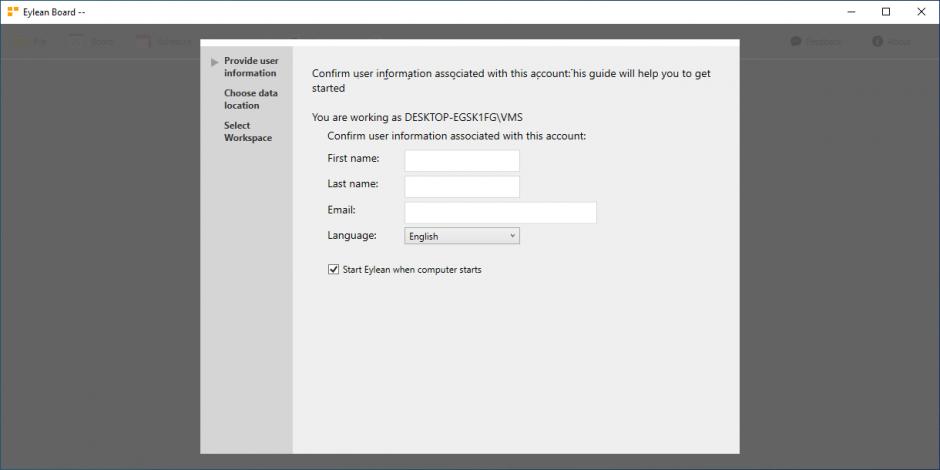Go to the Choose data location step
This screenshot has width=940, height=470.
(x=251, y=100)
